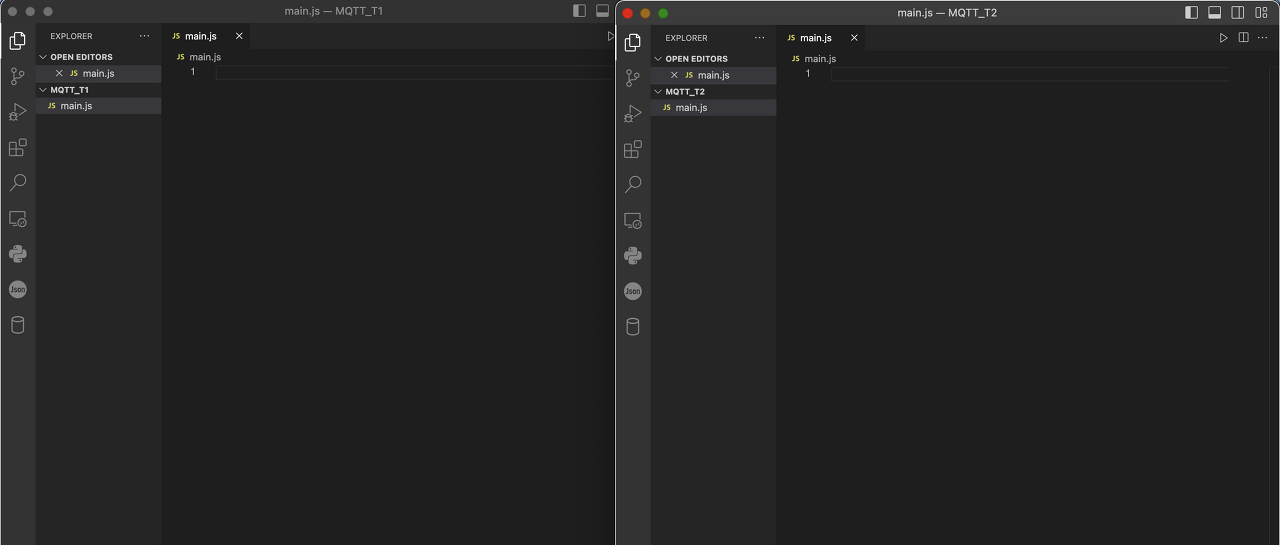Collapse MQTT_T1 folder section
1280x545 pixels.
[98, 89]
